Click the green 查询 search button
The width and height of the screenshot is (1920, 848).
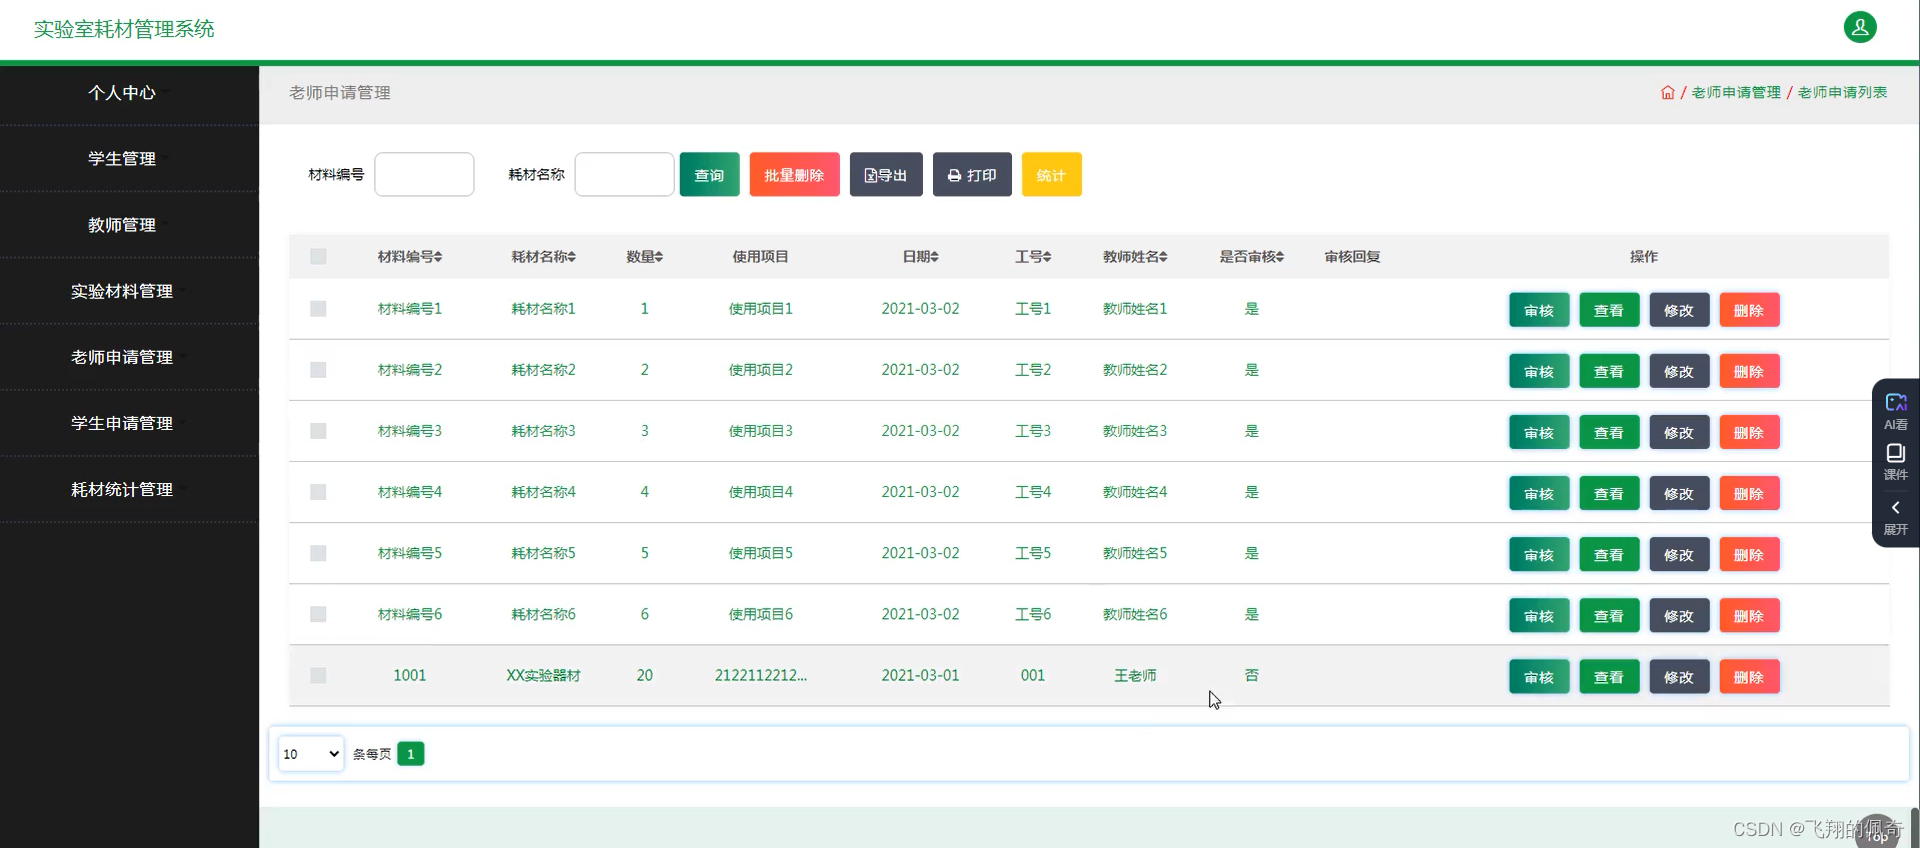point(709,175)
